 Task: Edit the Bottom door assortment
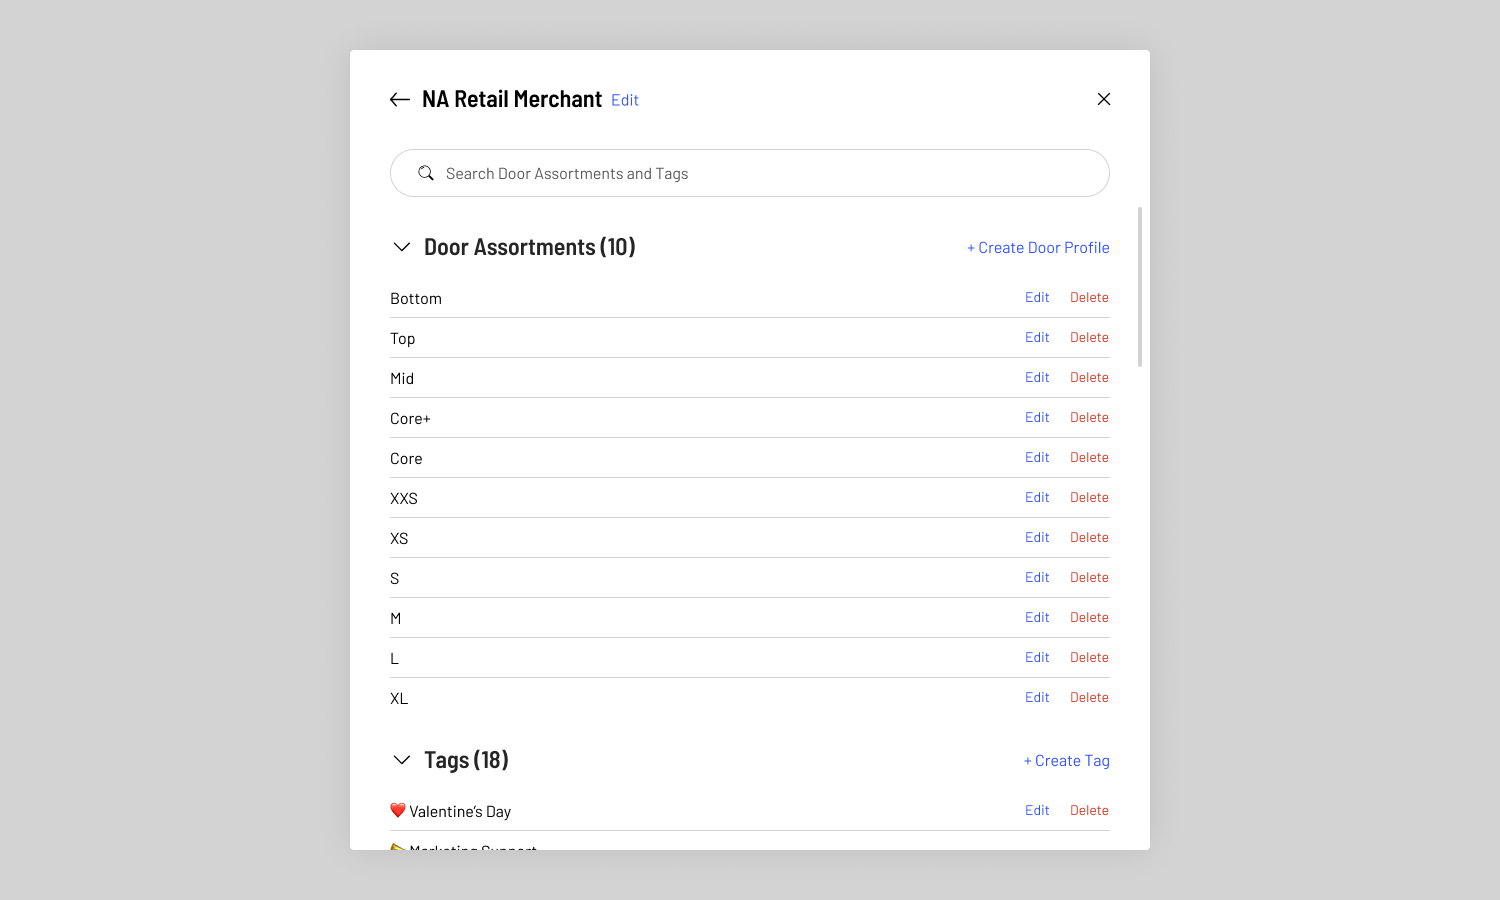tap(1037, 297)
